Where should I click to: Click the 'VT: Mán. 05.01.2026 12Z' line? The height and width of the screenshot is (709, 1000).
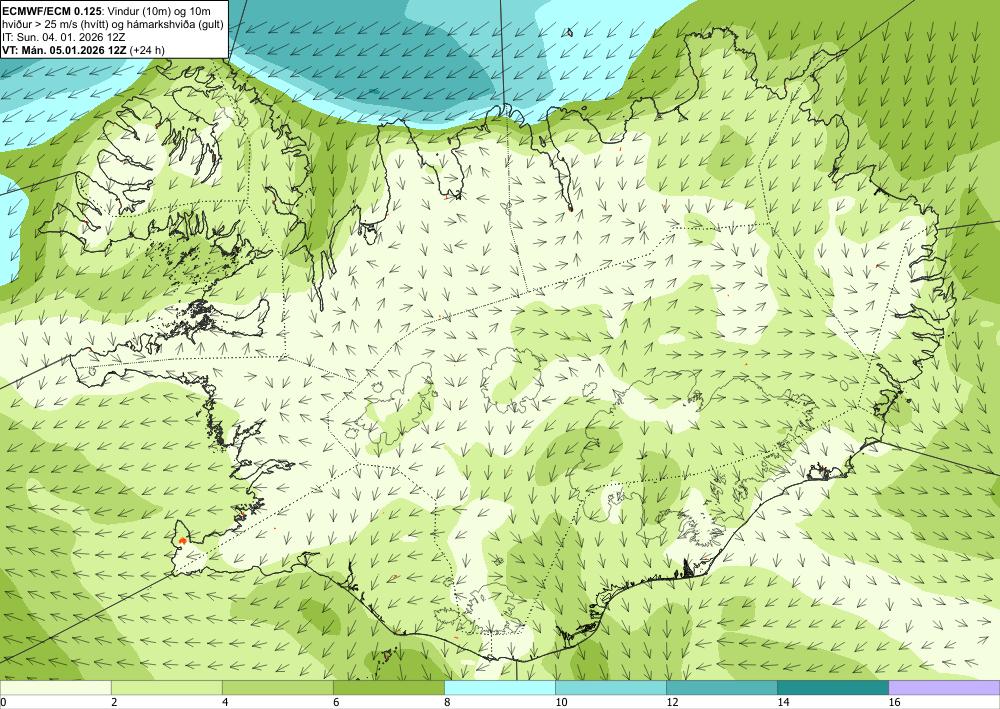tap(64, 49)
